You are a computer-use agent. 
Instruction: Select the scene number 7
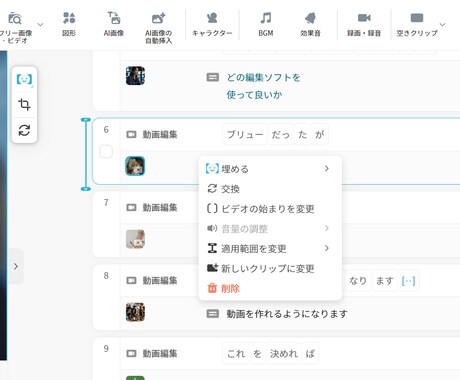[106, 202]
